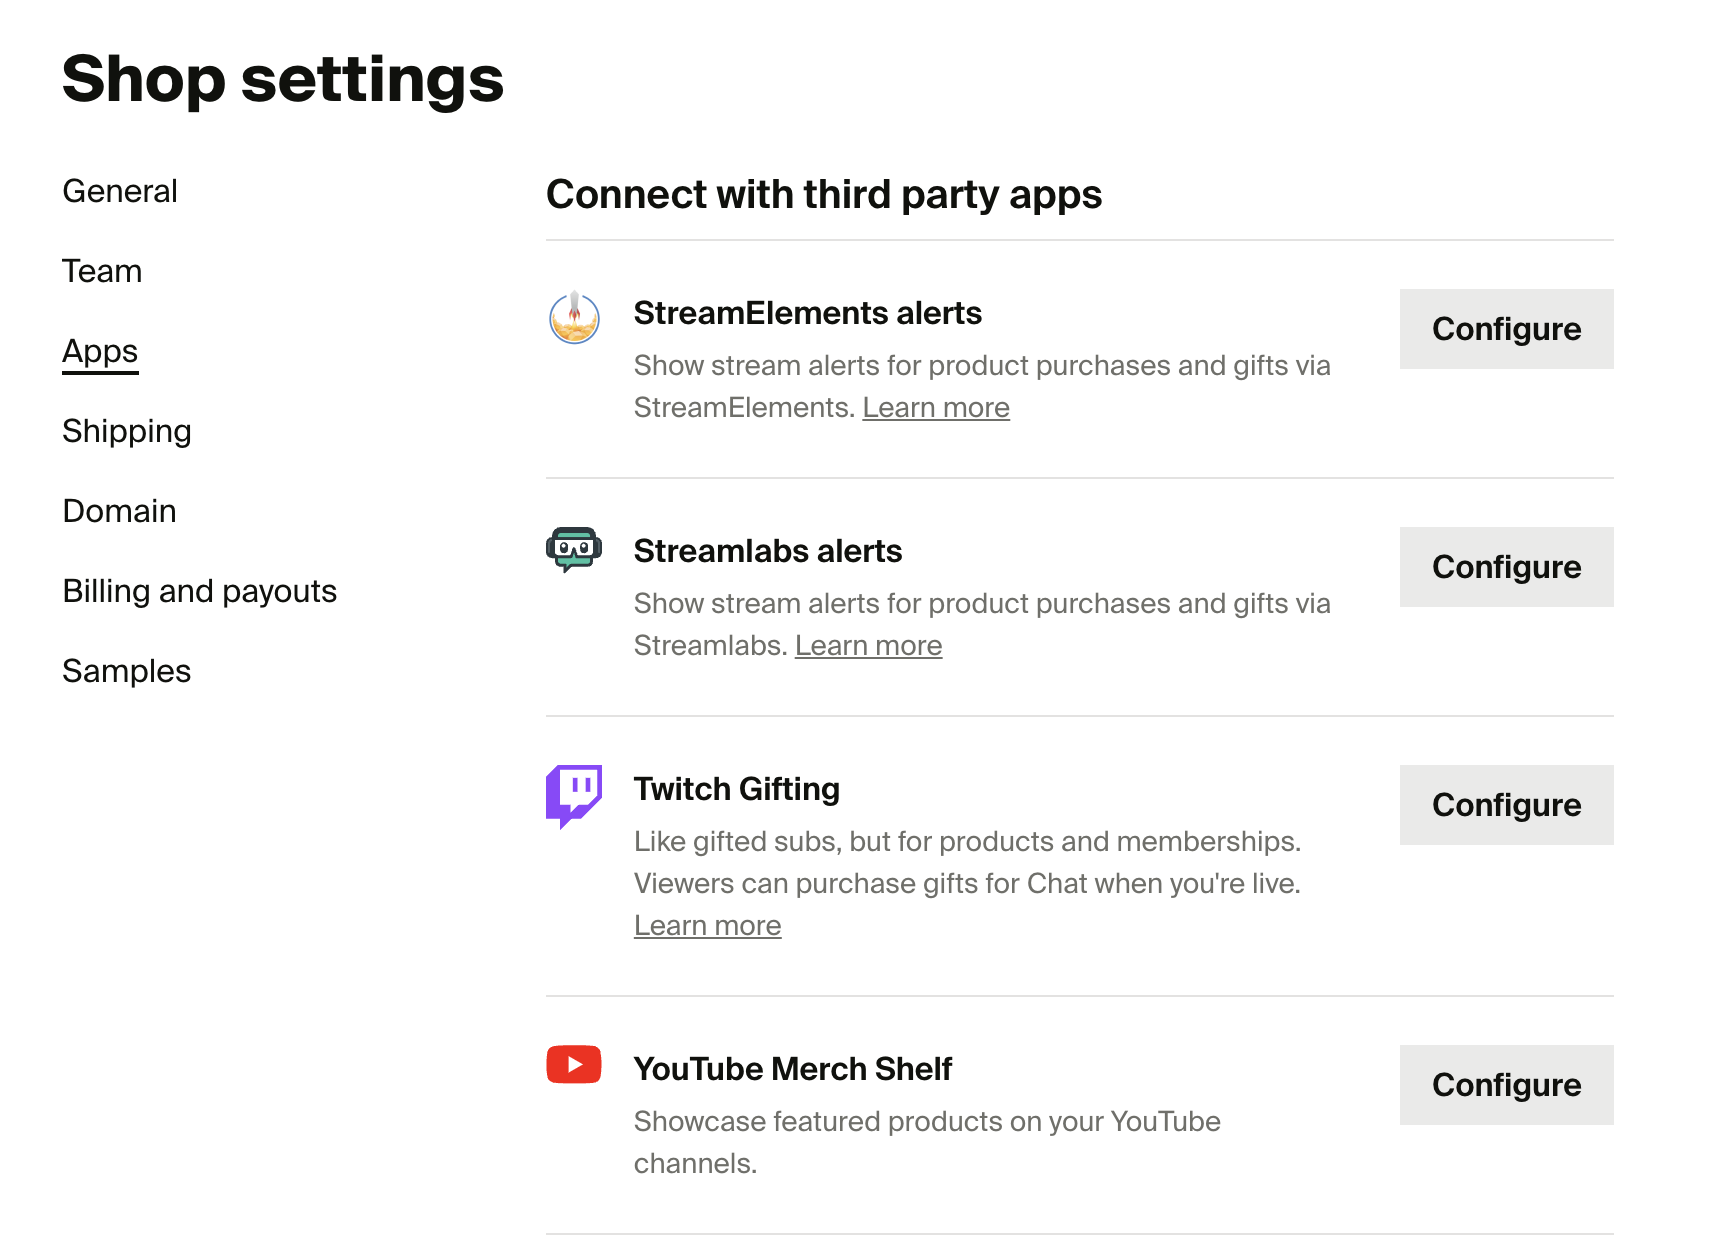The image size is (1732, 1236).
Task: Configure StreamElements alerts
Action: click(x=1506, y=329)
